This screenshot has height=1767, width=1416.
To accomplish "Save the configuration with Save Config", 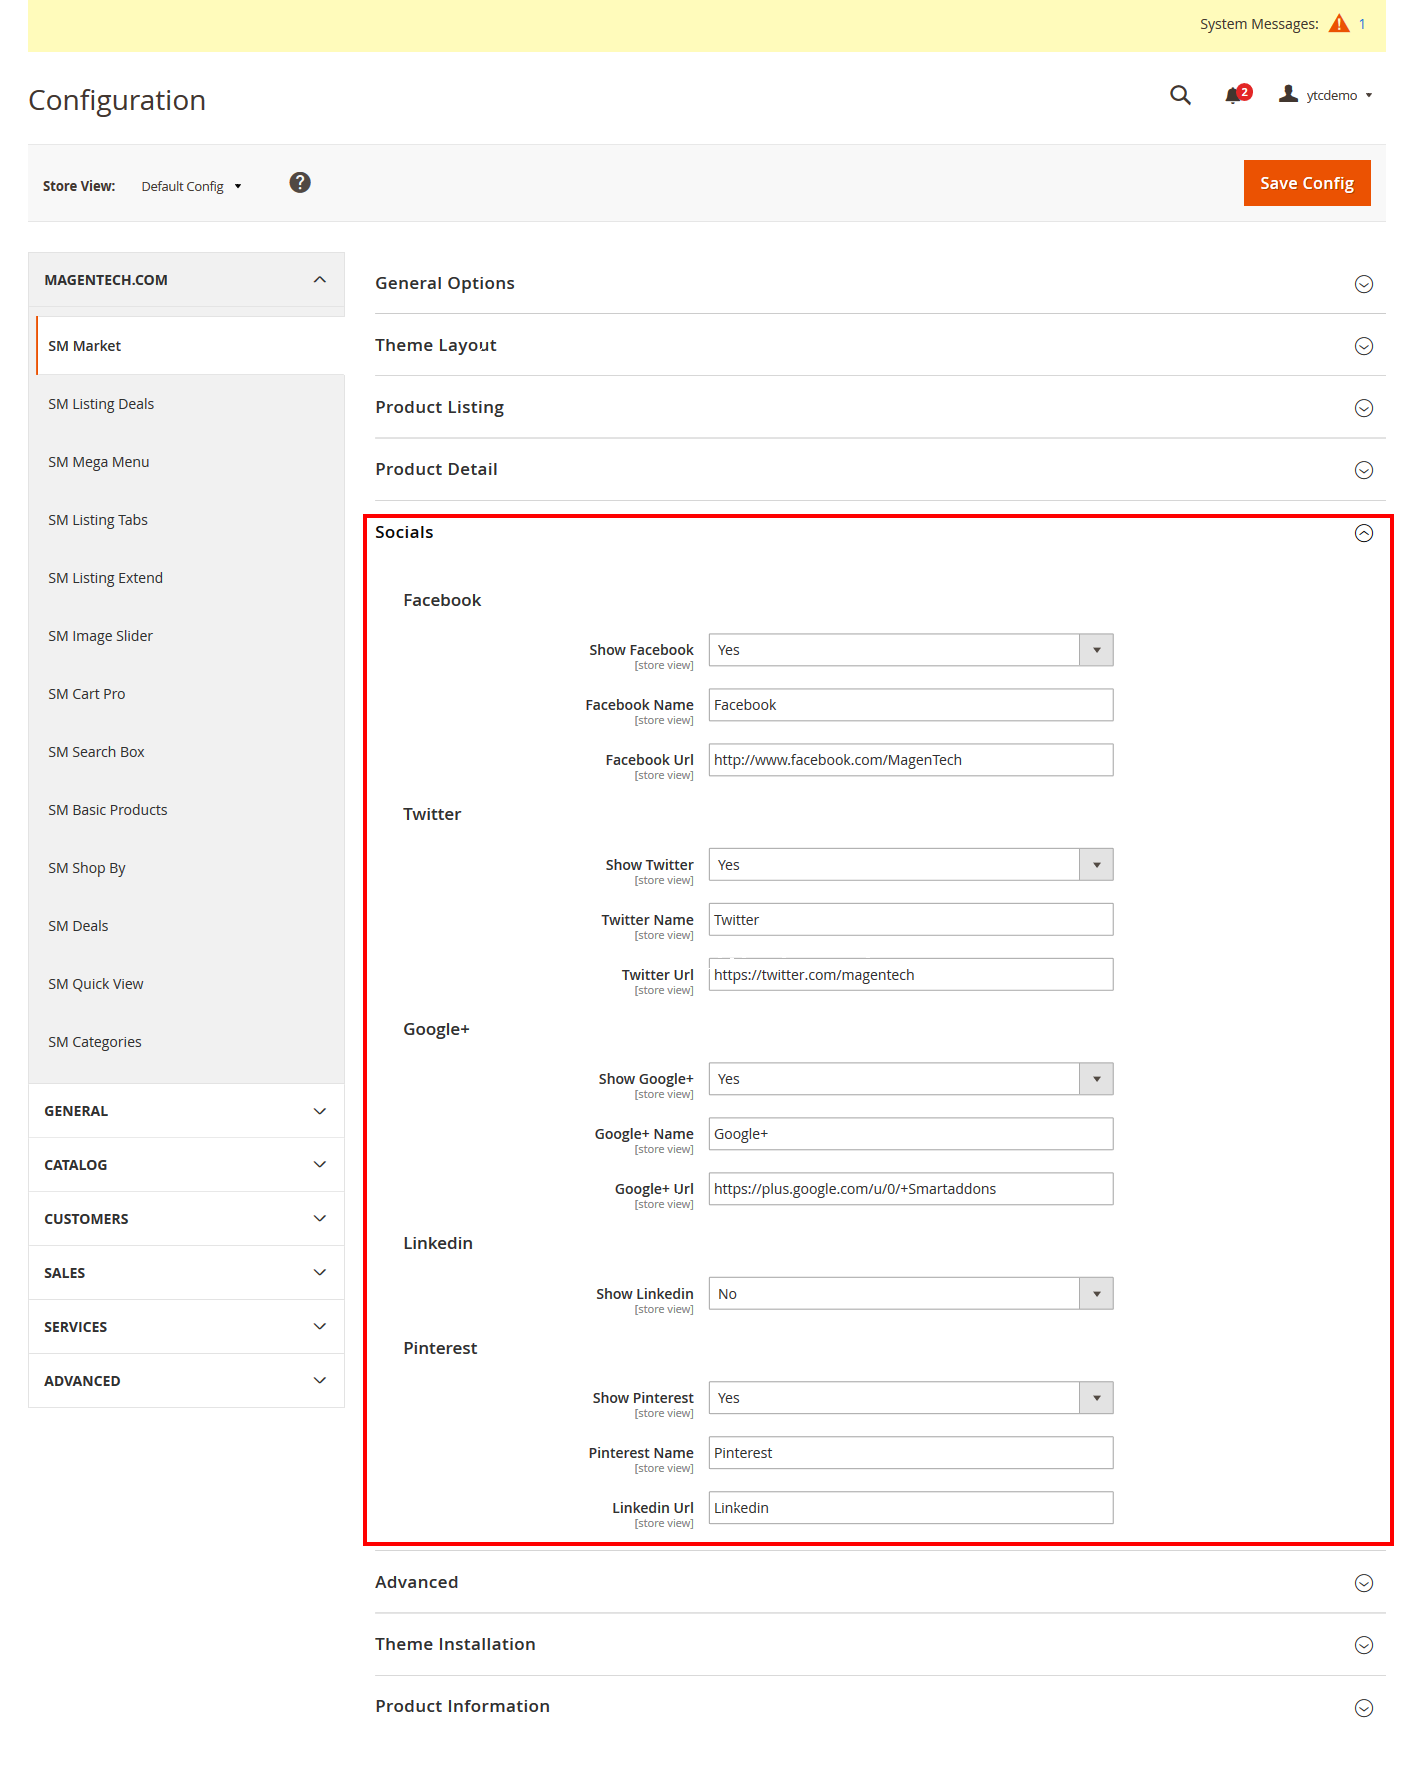I will (x=1306, y=183).
